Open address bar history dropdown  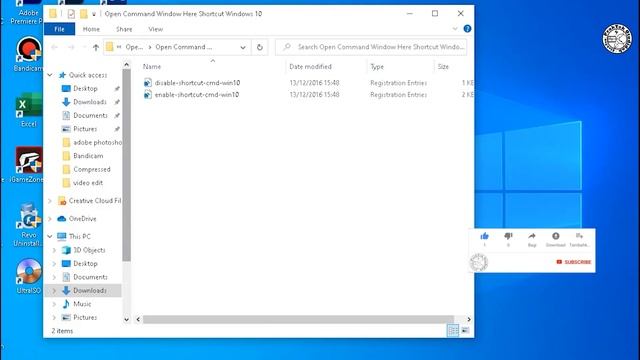point(243,47)
